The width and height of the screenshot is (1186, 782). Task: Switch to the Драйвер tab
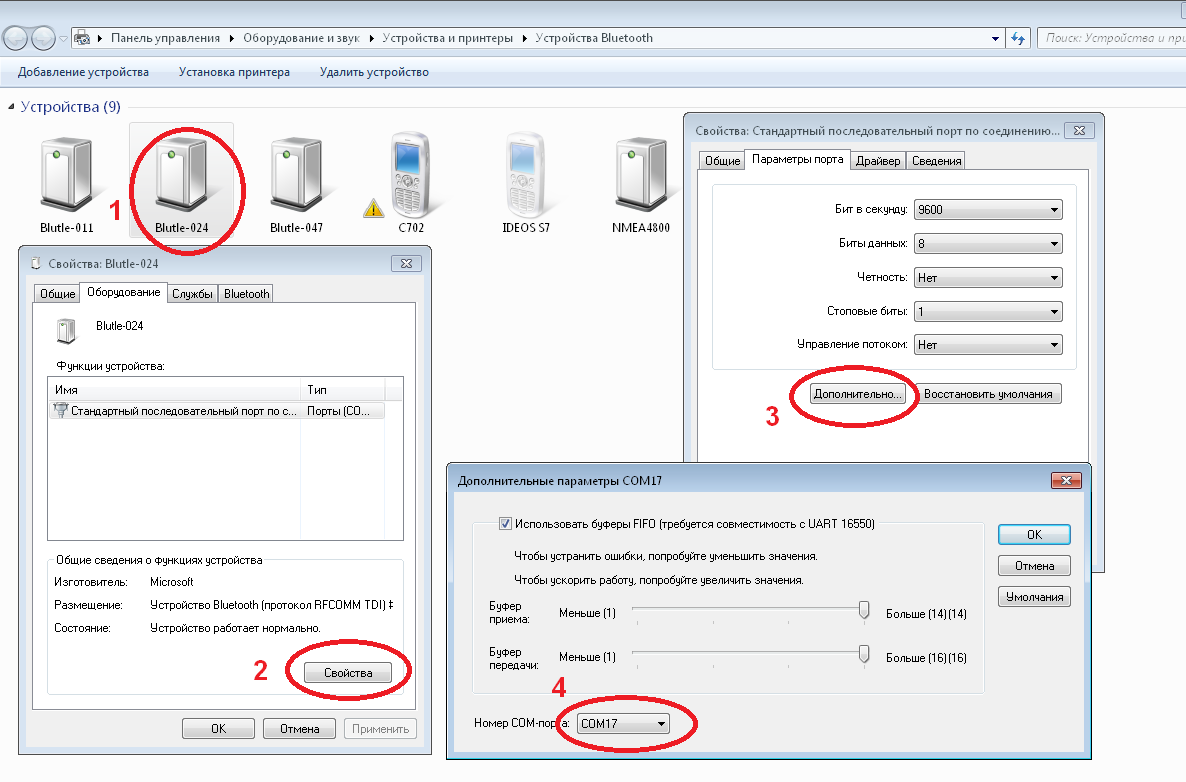click(878, 160)
